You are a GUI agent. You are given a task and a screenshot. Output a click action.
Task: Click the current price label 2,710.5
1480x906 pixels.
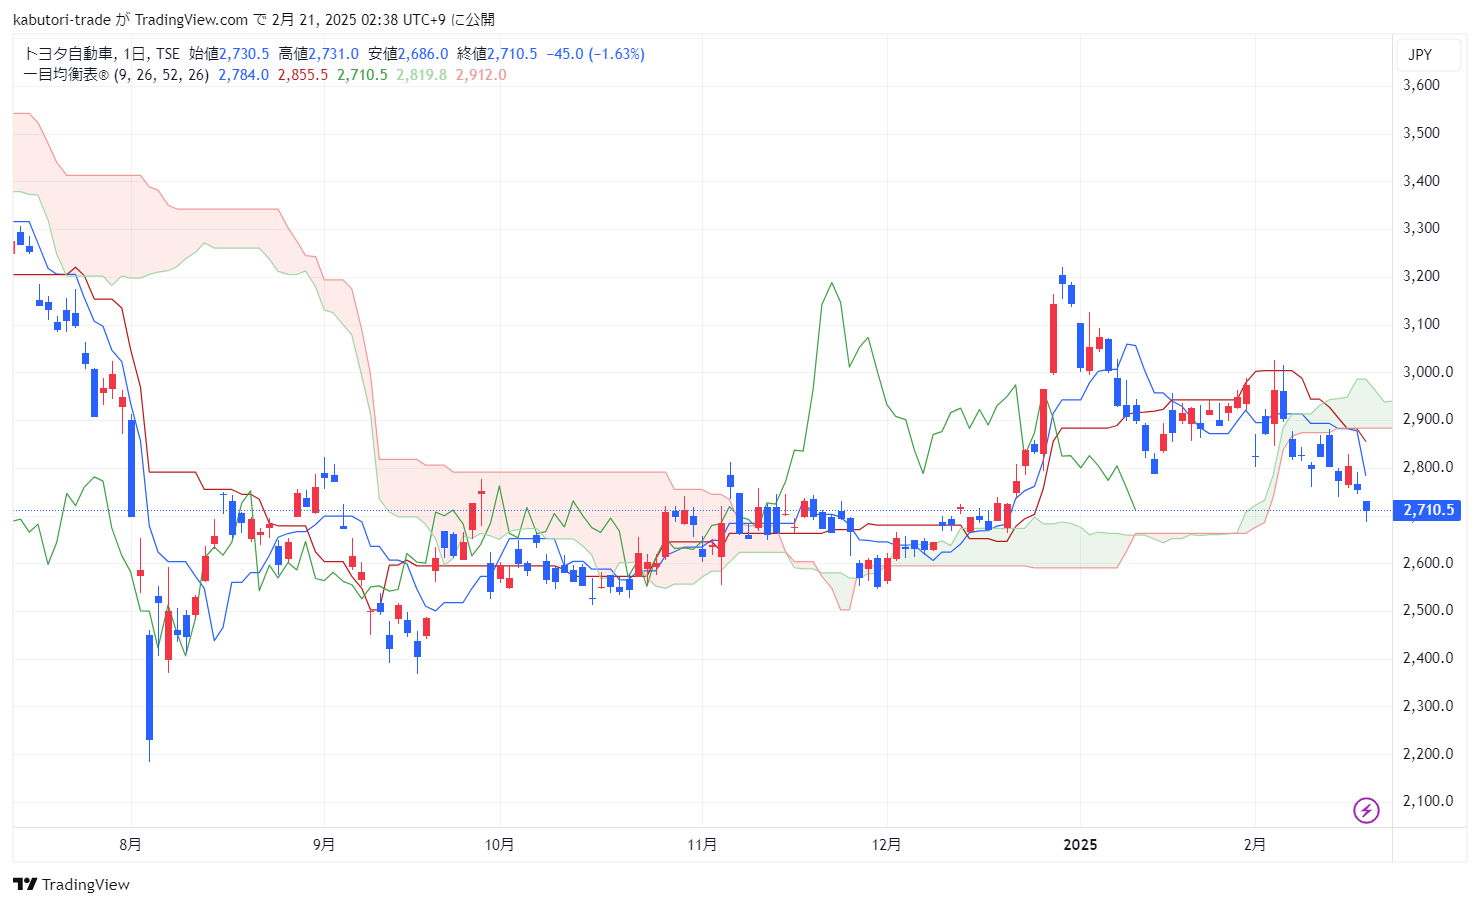[x=1429, y=510]
